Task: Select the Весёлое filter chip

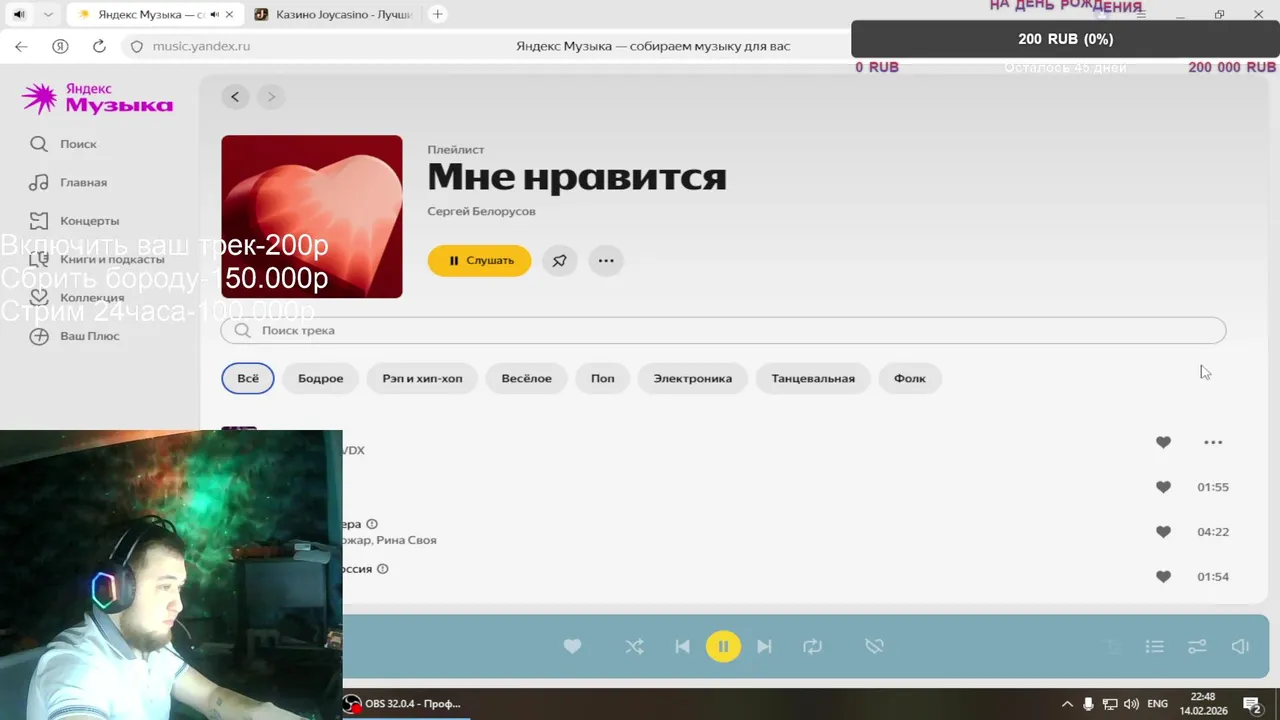Action: pos(526,378)
